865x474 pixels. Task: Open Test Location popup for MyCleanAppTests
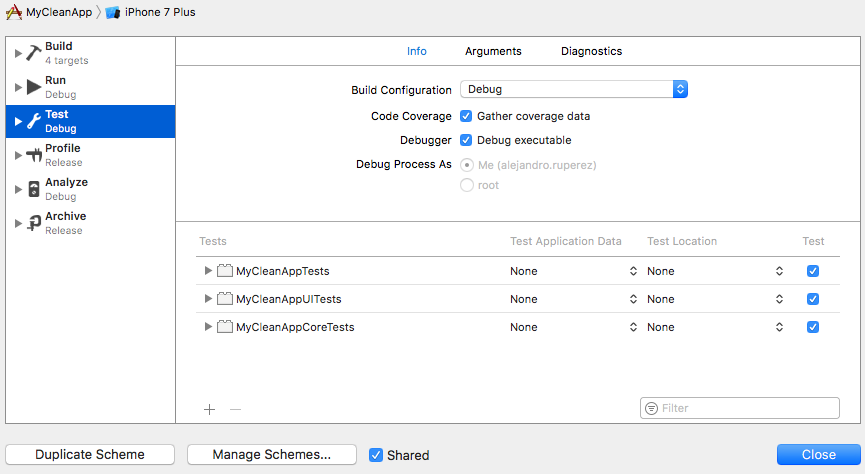point(715,271)
